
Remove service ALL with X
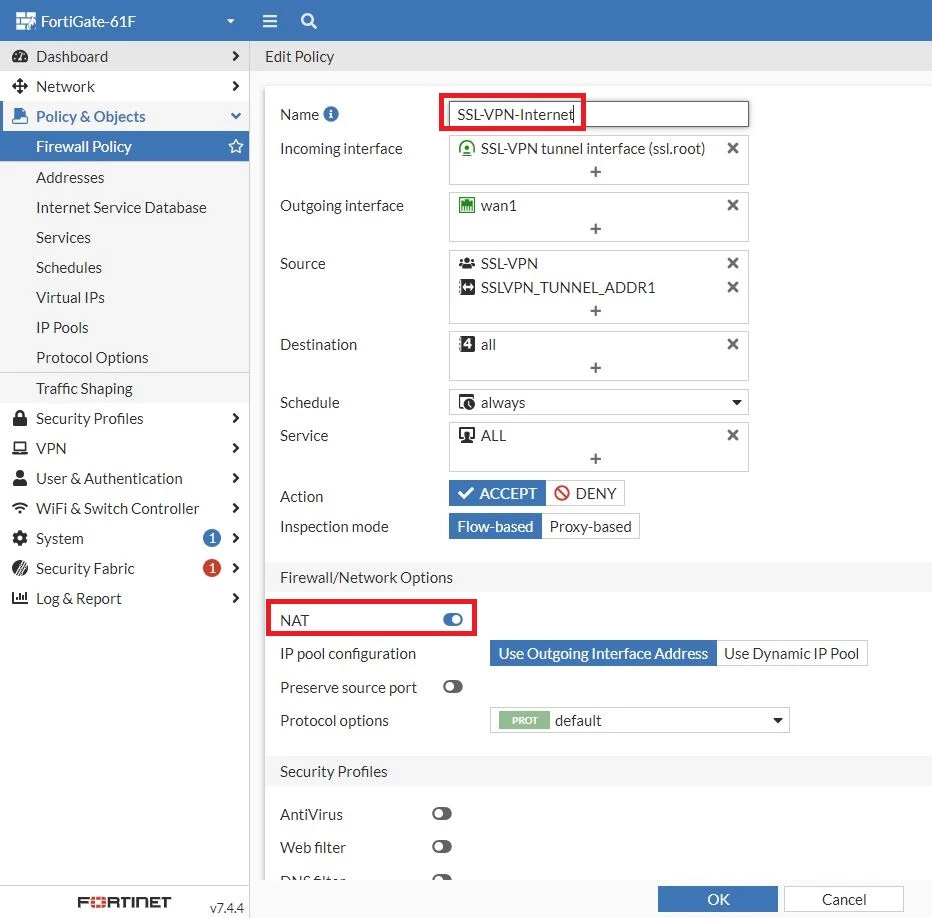(x=733, y=435)
